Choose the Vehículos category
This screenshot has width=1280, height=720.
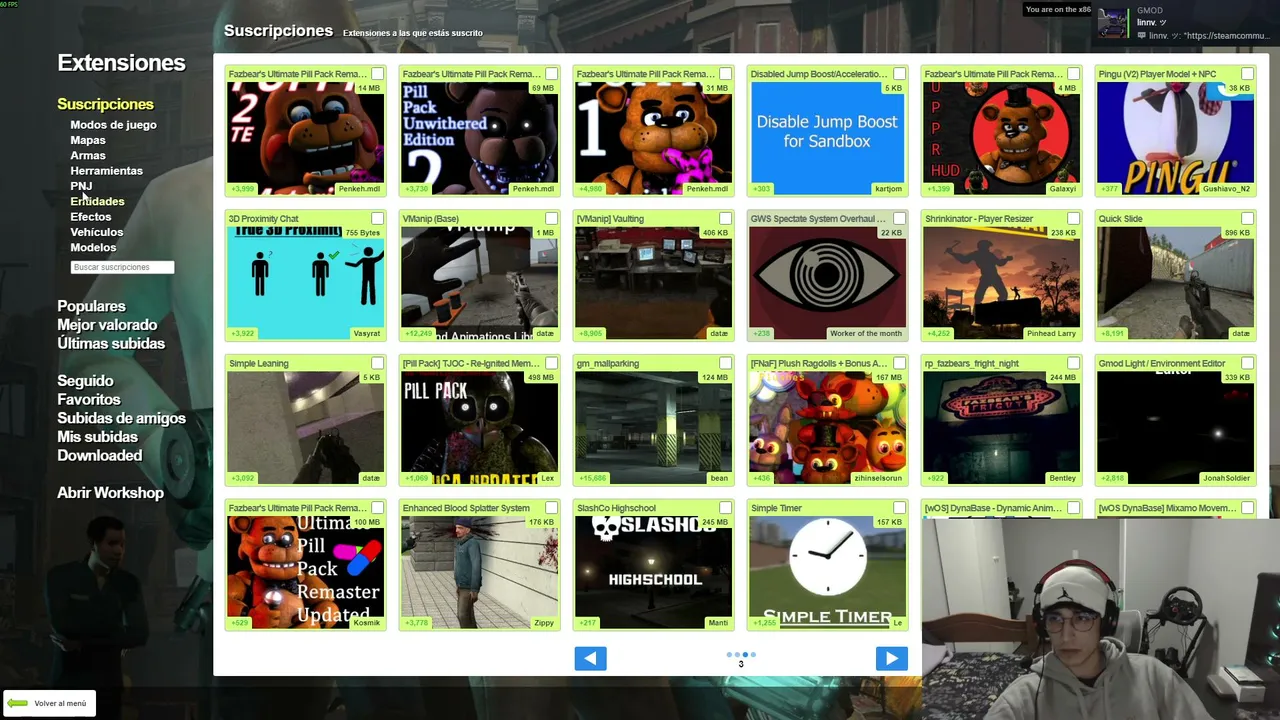[97, 232]
